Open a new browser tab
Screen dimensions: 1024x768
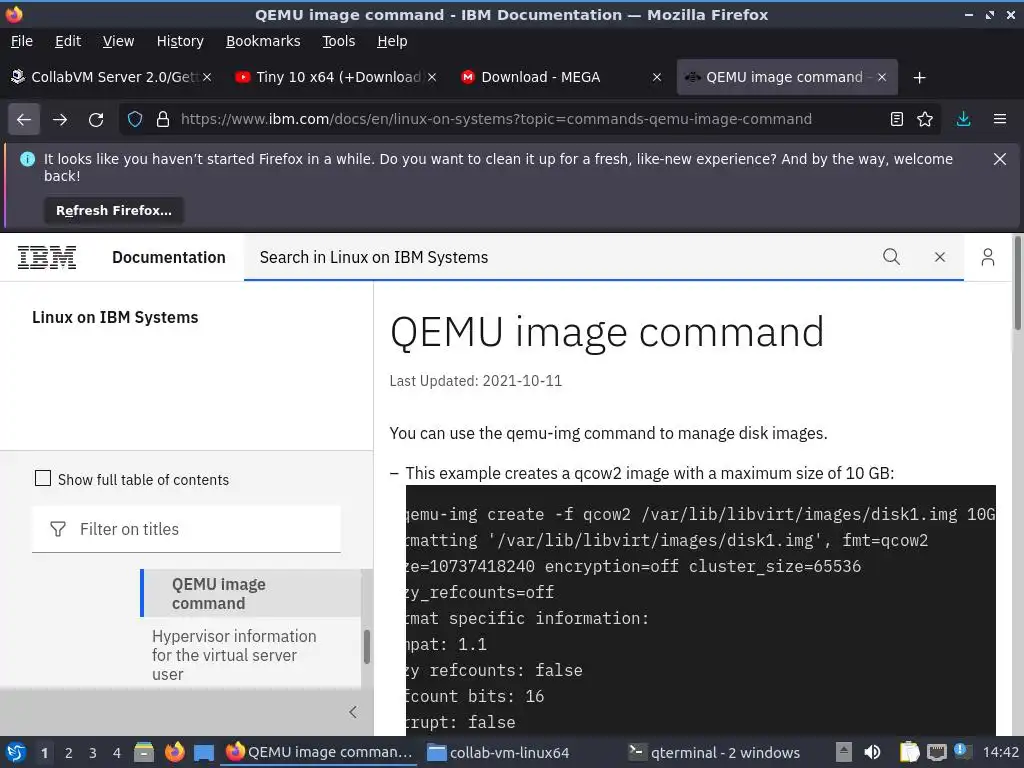point(920,78)
